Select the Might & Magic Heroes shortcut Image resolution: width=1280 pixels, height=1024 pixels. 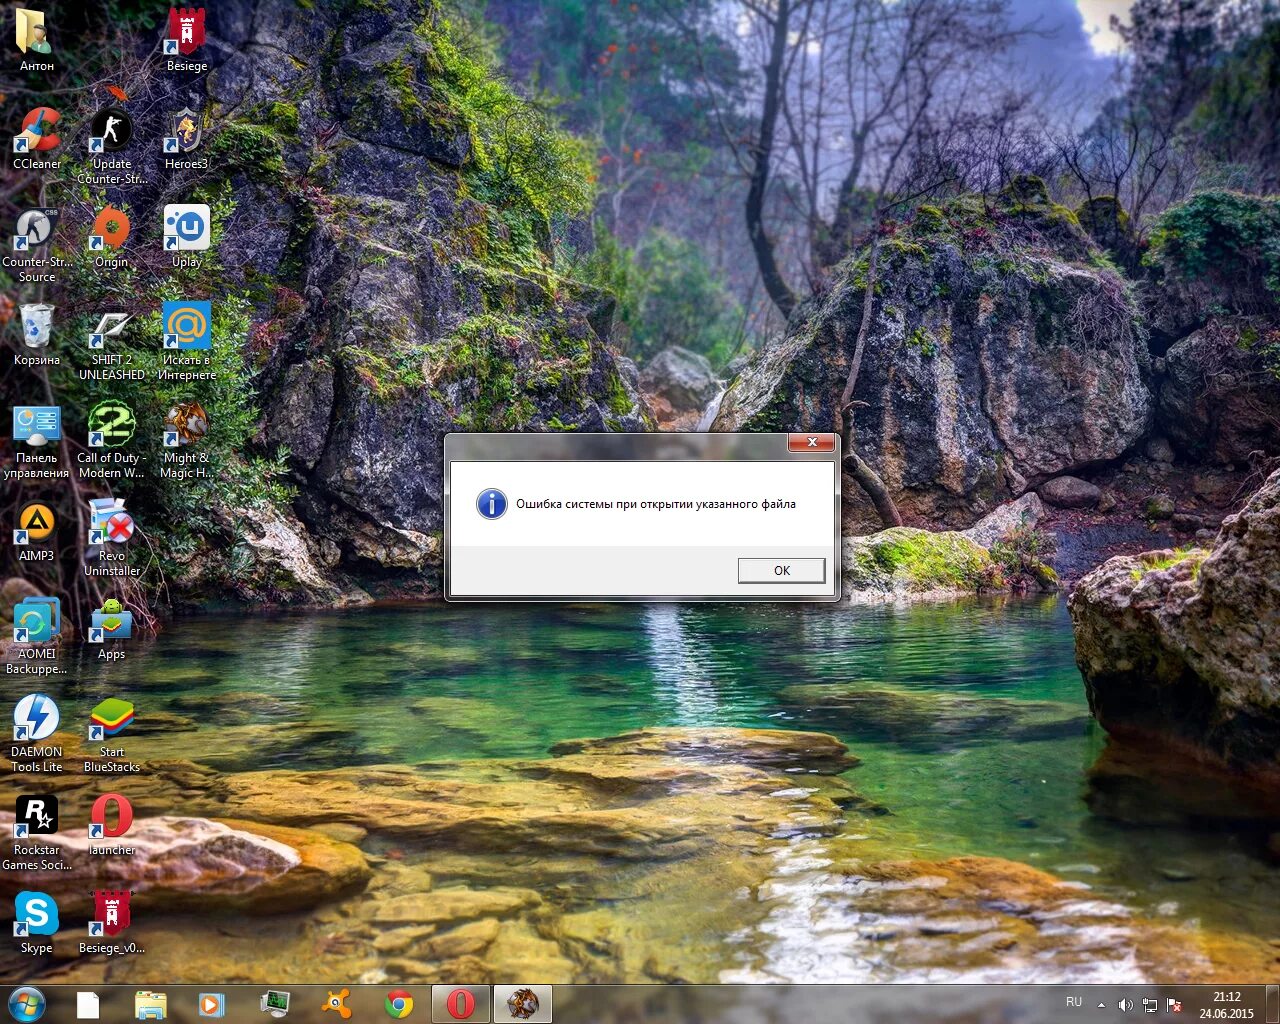coord(187,440)
